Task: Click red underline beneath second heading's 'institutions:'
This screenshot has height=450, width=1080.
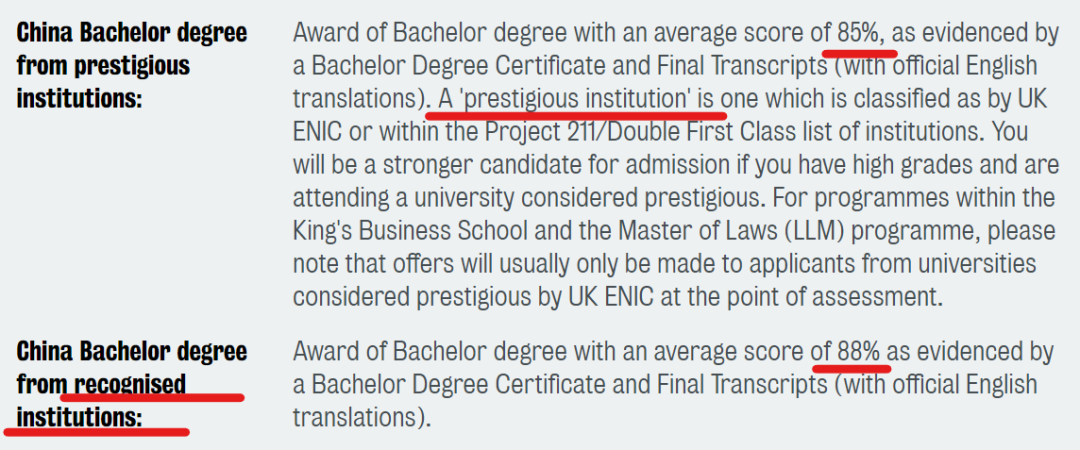Action: tap(96, 432)
